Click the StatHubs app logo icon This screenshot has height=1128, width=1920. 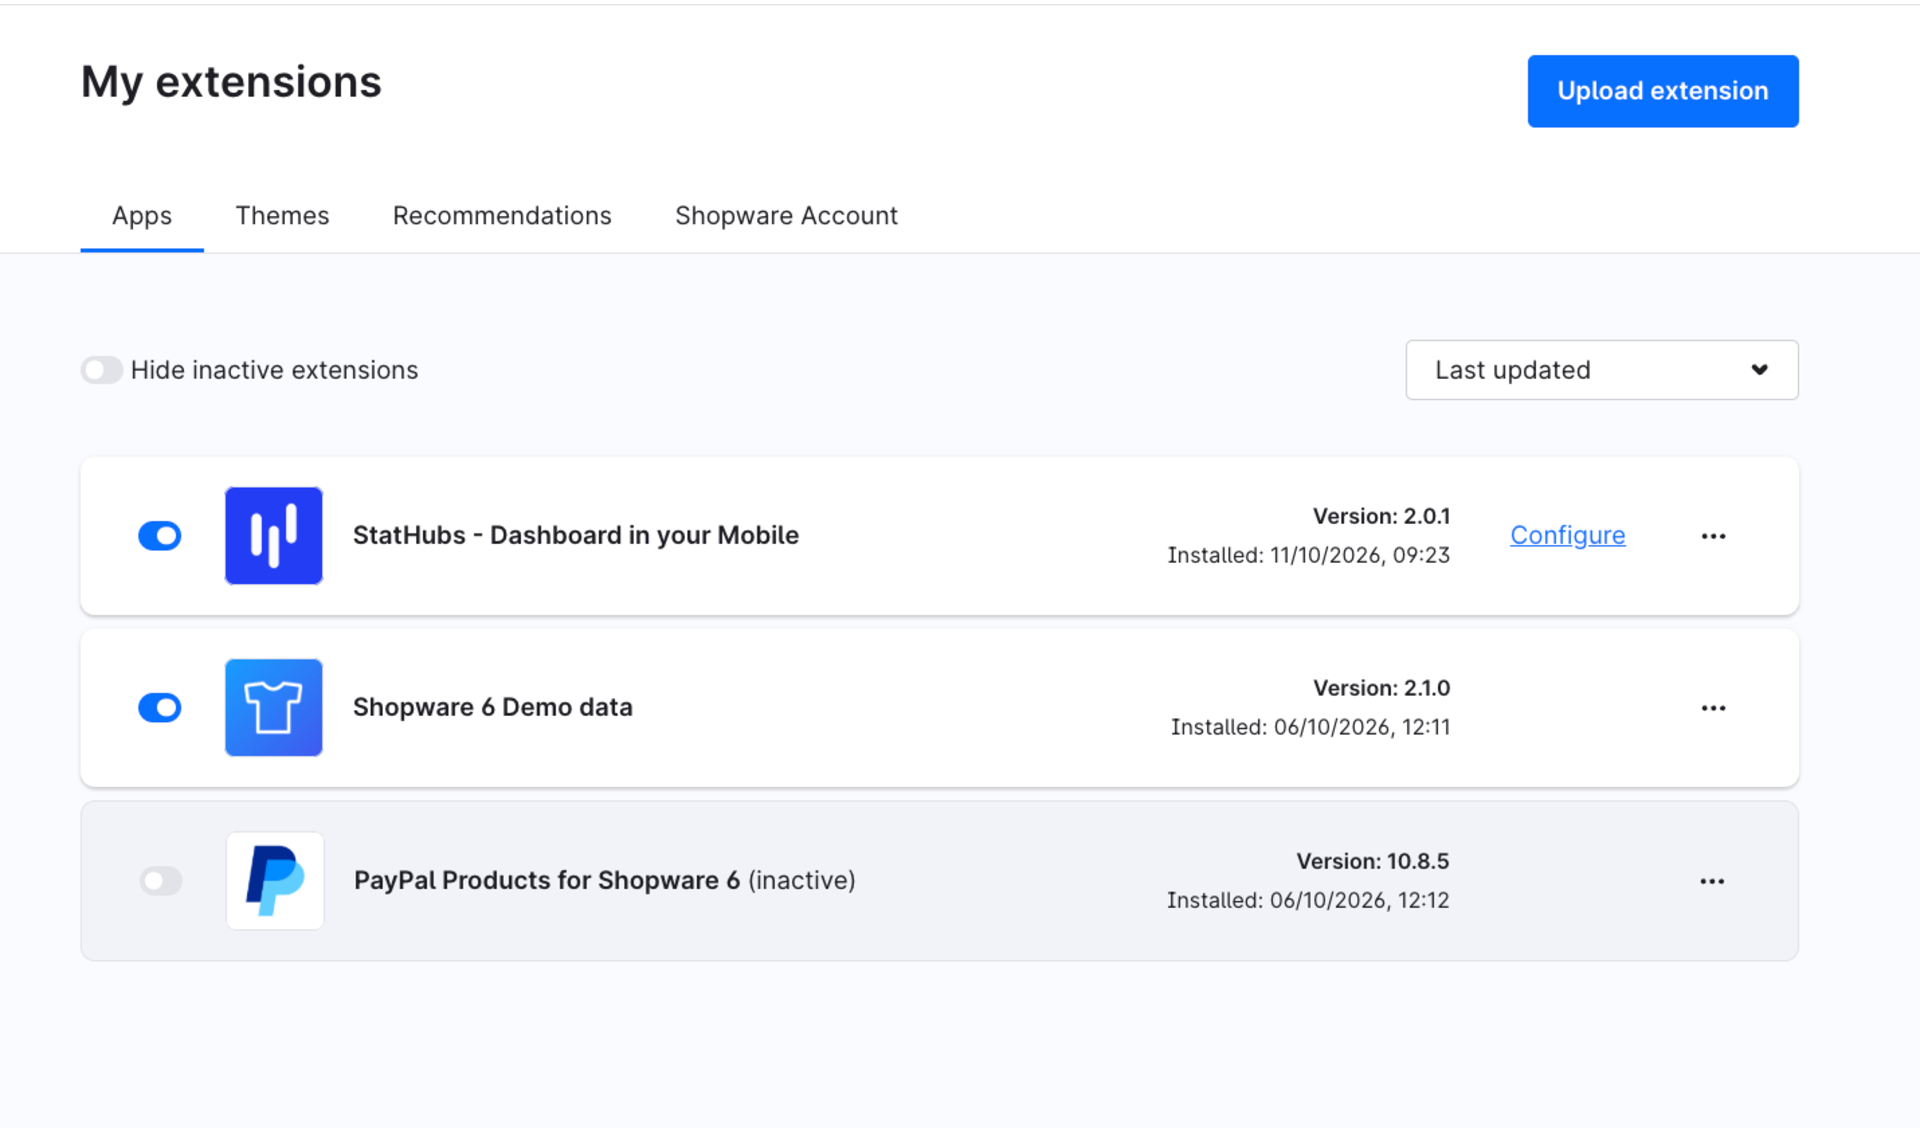point(273,535)
